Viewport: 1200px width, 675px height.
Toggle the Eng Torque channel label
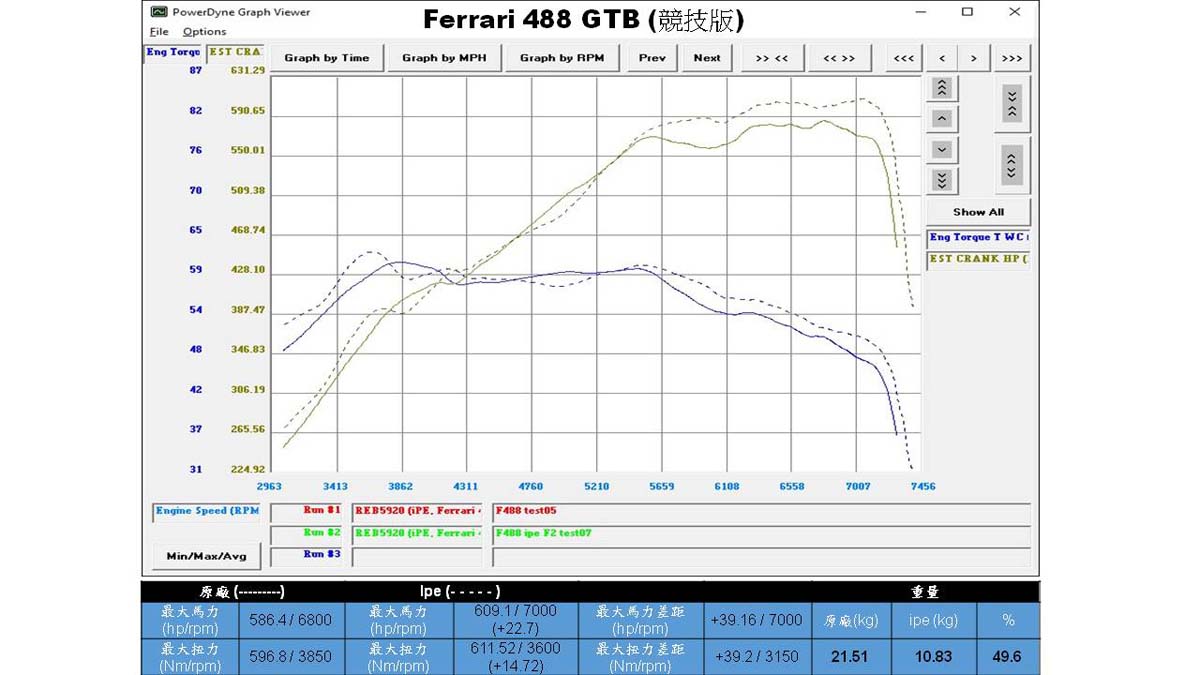[977, 238]
